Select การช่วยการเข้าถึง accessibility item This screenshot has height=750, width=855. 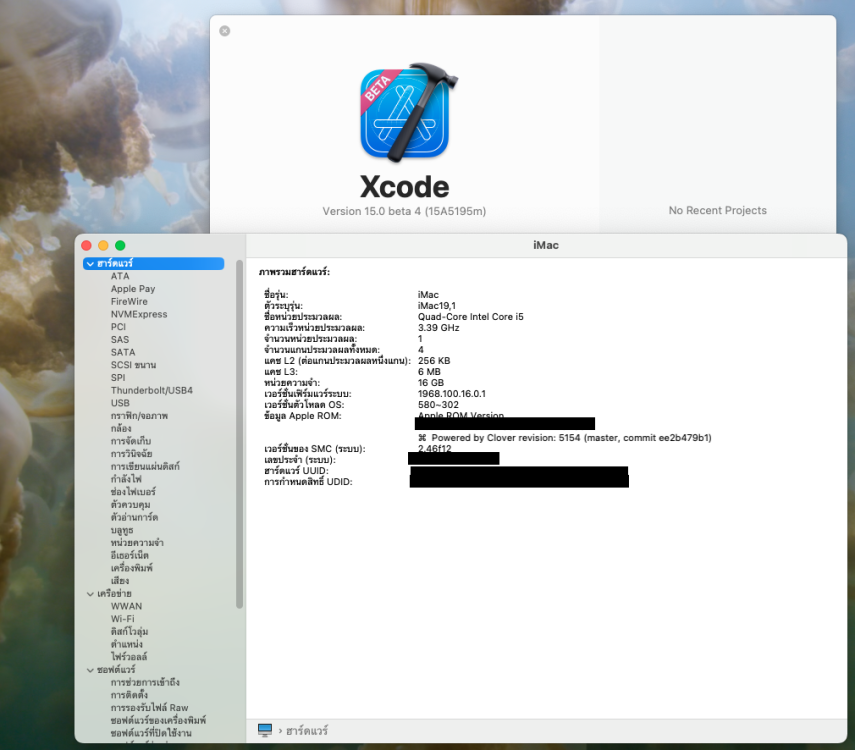coord(145,682)
